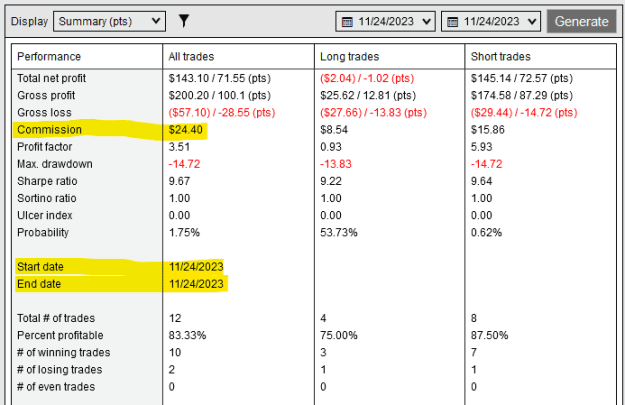This screenshot has height=405, width=625.
Task: Select the All trades column header
Action: (x=191, y=57)
